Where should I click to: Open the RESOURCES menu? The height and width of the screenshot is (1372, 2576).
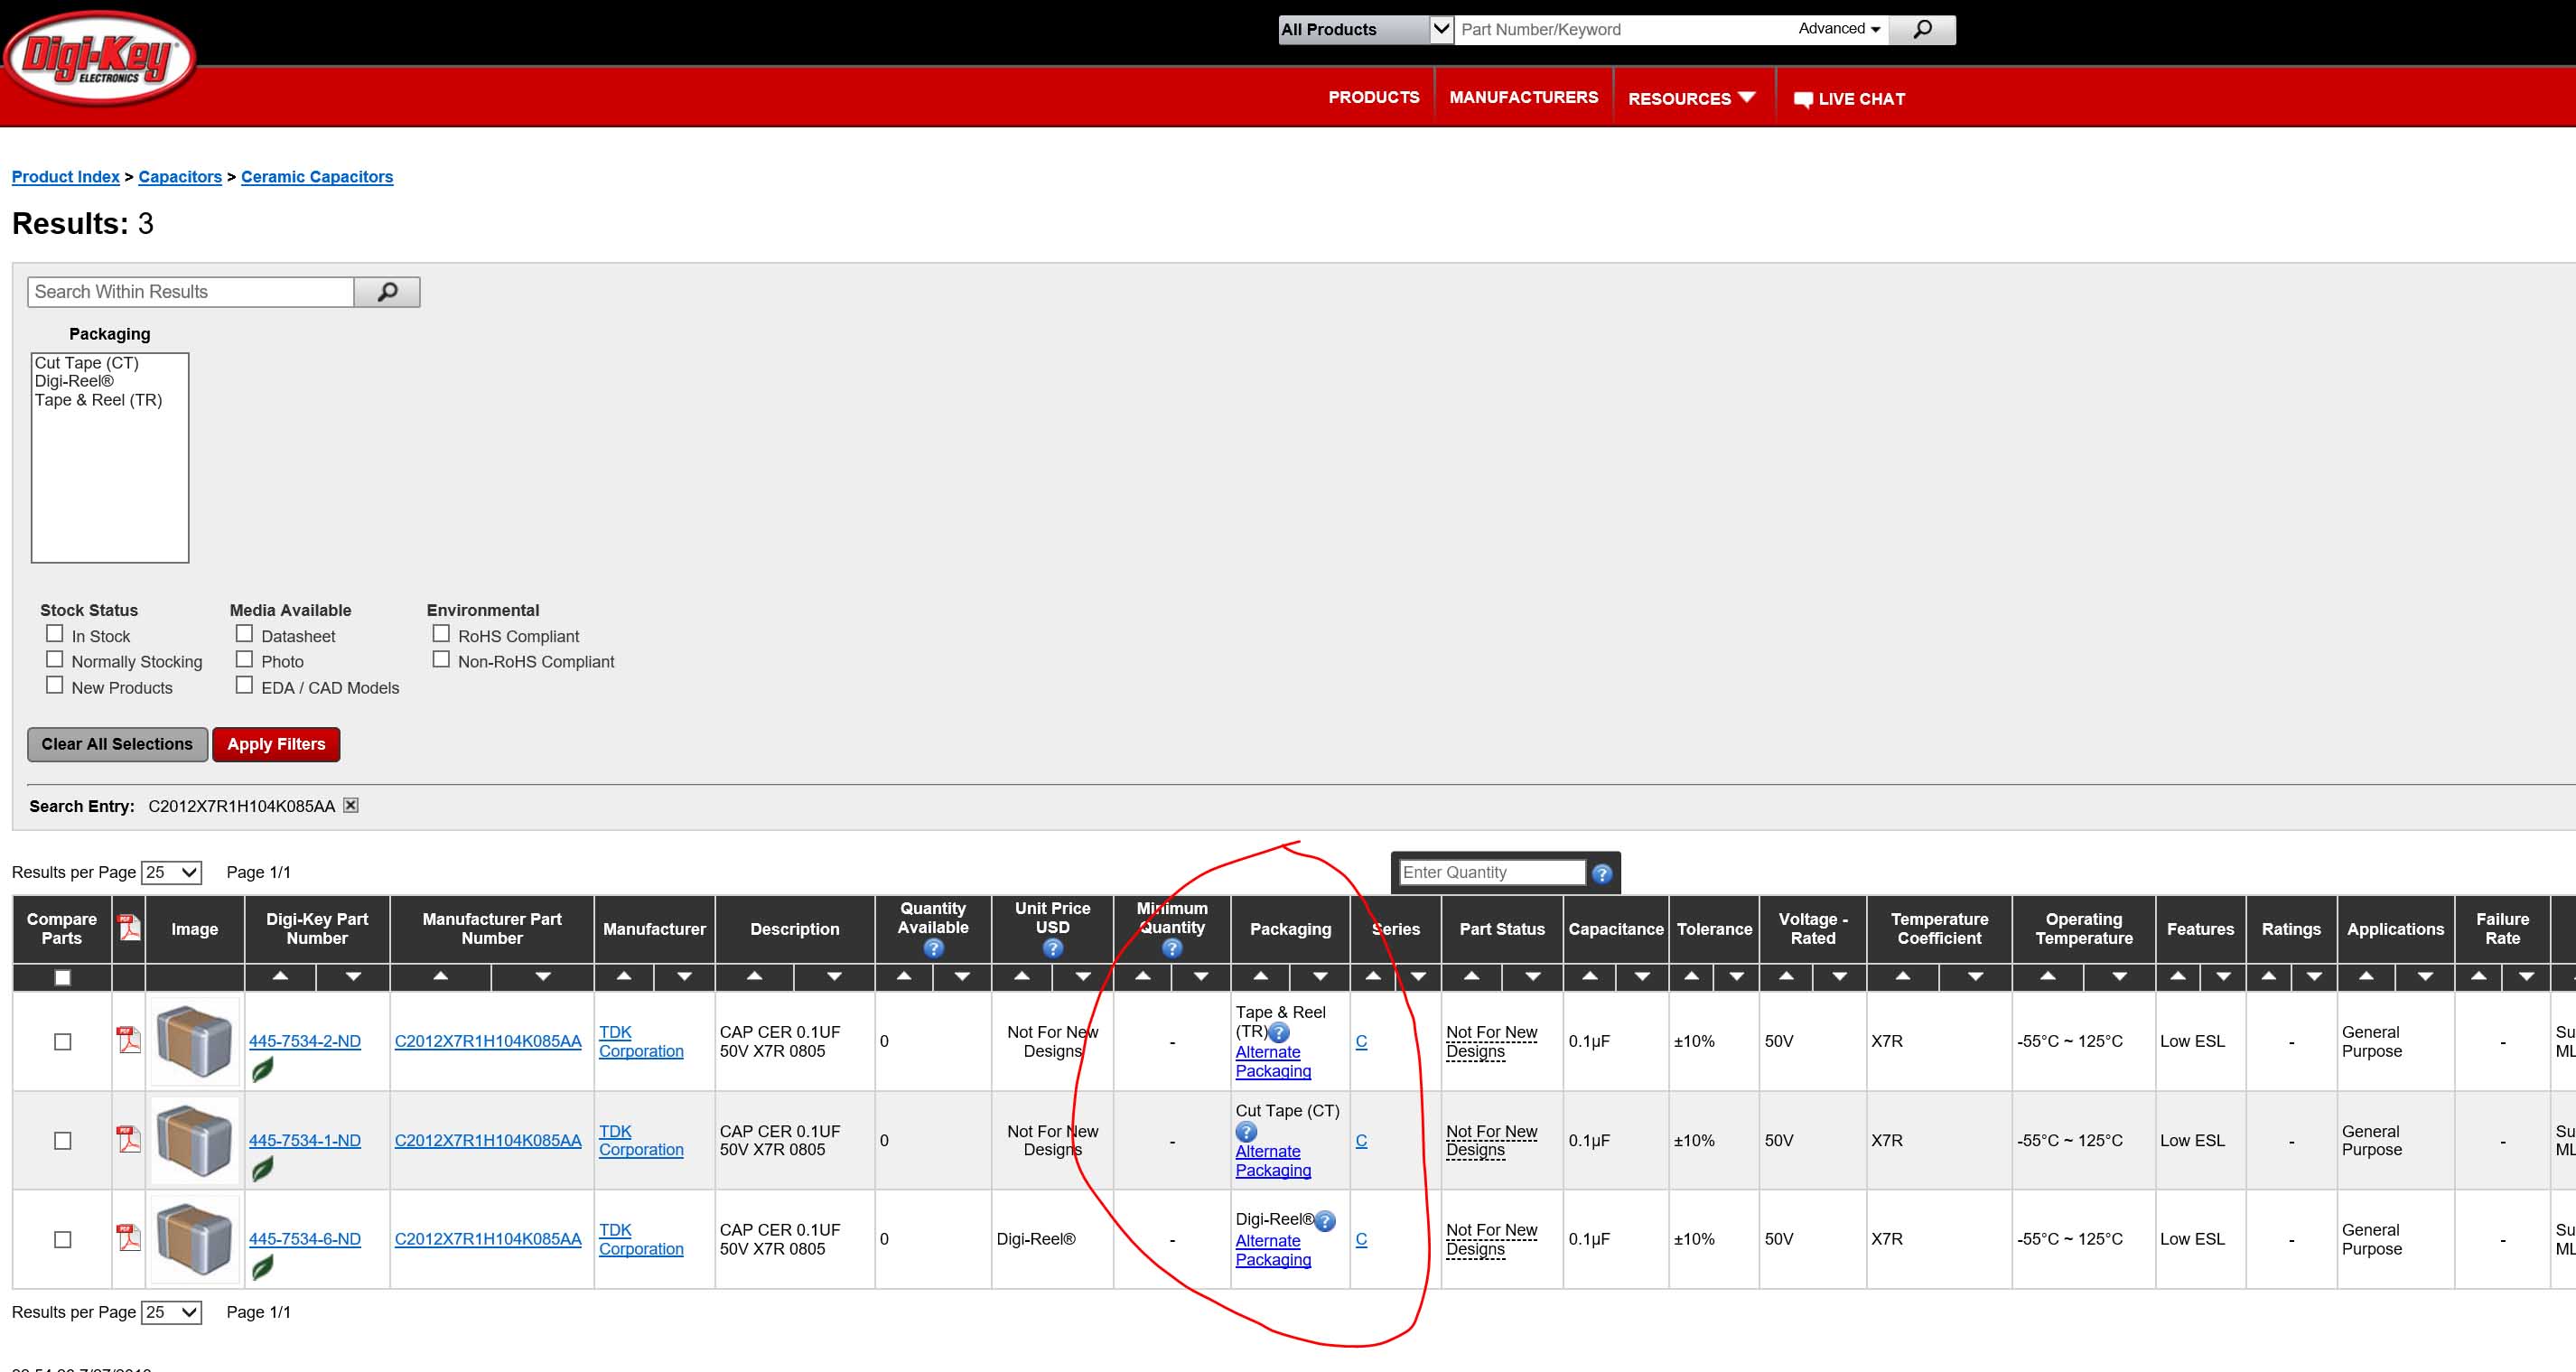[1691, 98]
